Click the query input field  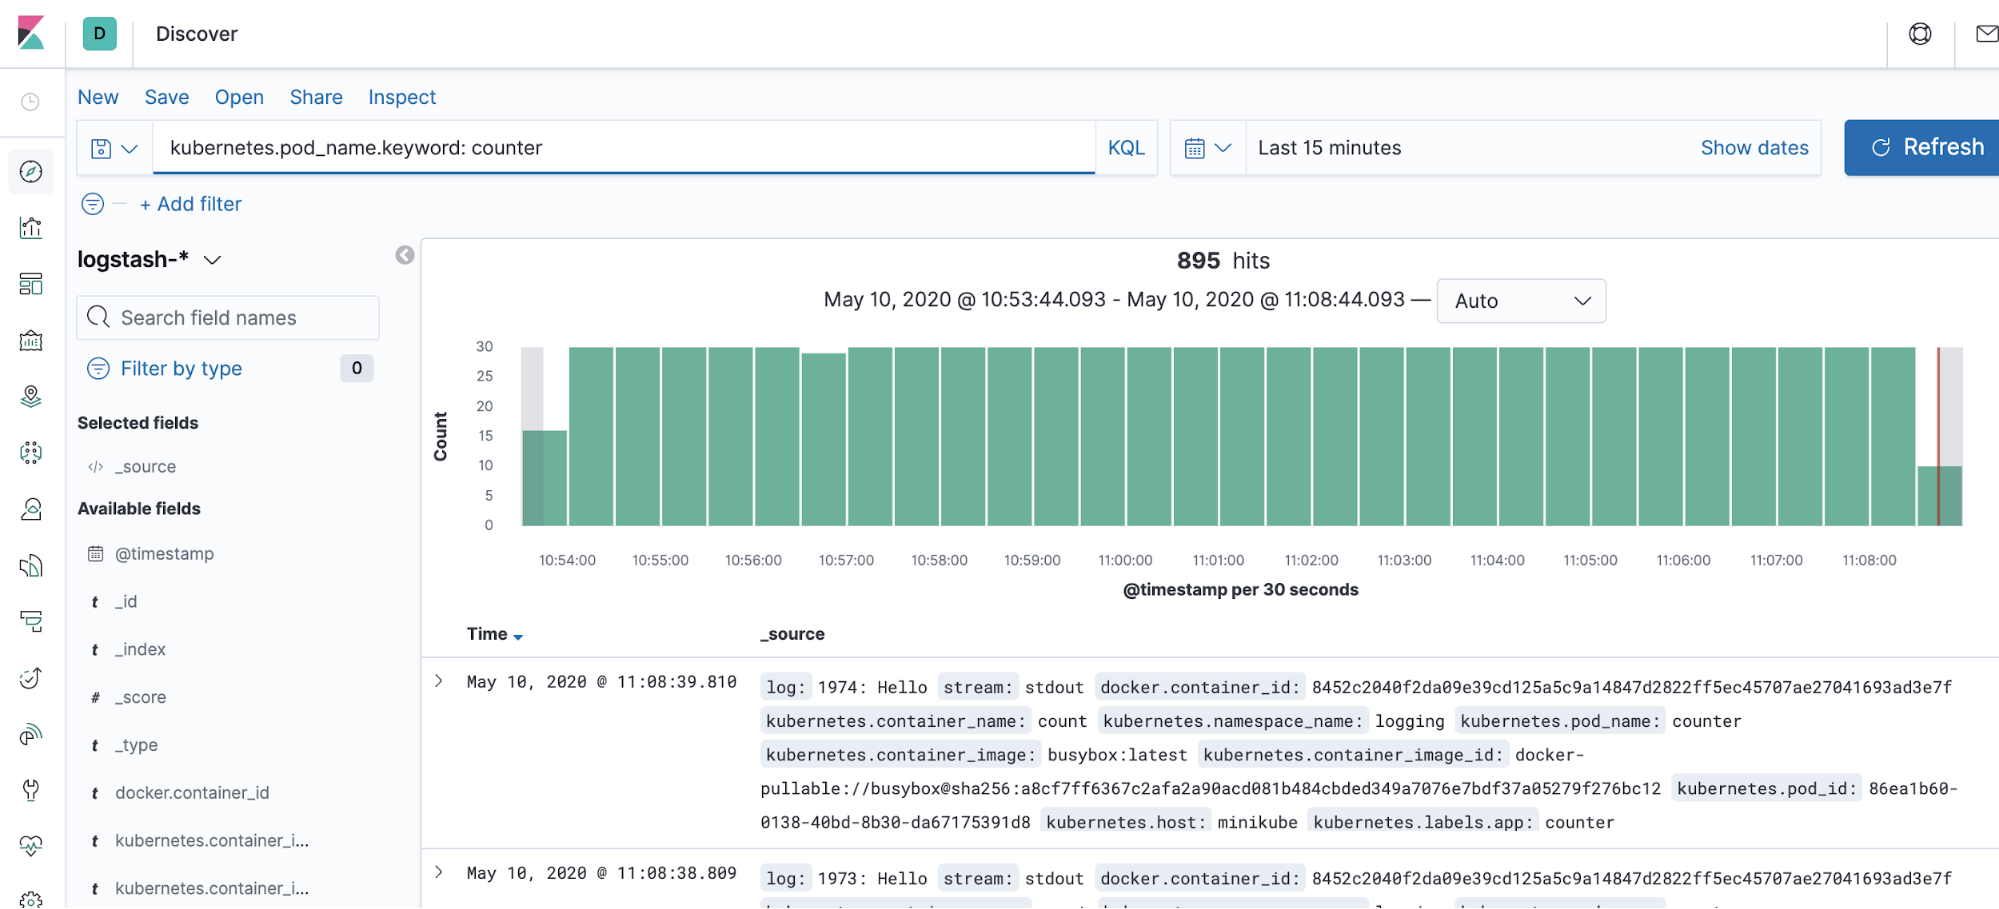623,148
